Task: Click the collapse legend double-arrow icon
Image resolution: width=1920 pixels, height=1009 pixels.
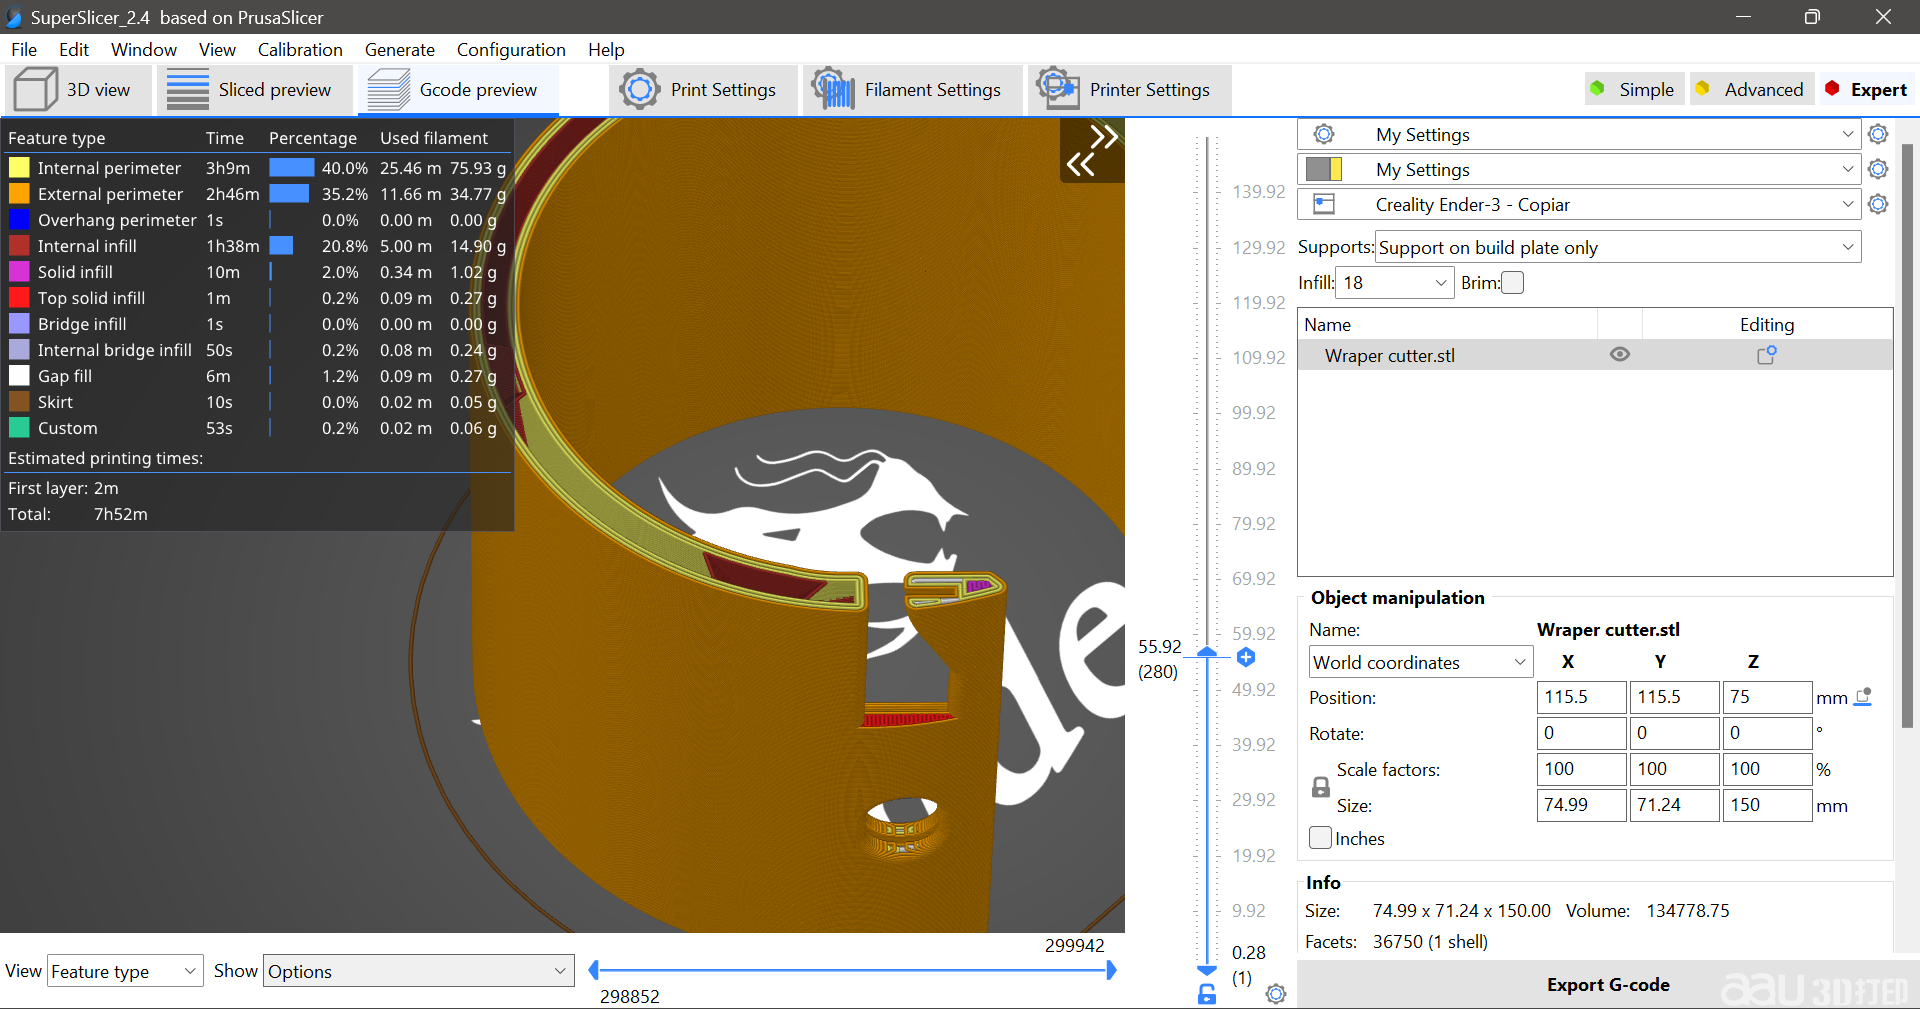Action: pyautogui.click(x=1092, y=150)
